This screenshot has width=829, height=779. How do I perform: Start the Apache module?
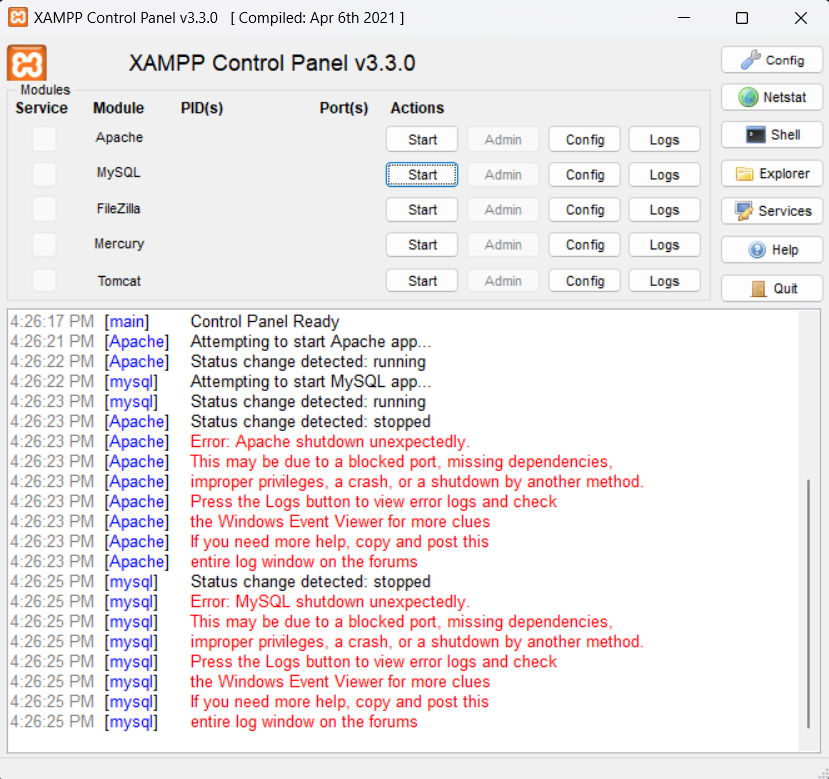[x=422, y=140]
